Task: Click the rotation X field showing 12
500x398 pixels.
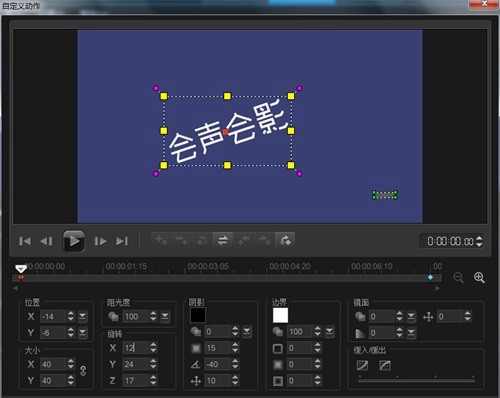Action: (x=135, y=348)
